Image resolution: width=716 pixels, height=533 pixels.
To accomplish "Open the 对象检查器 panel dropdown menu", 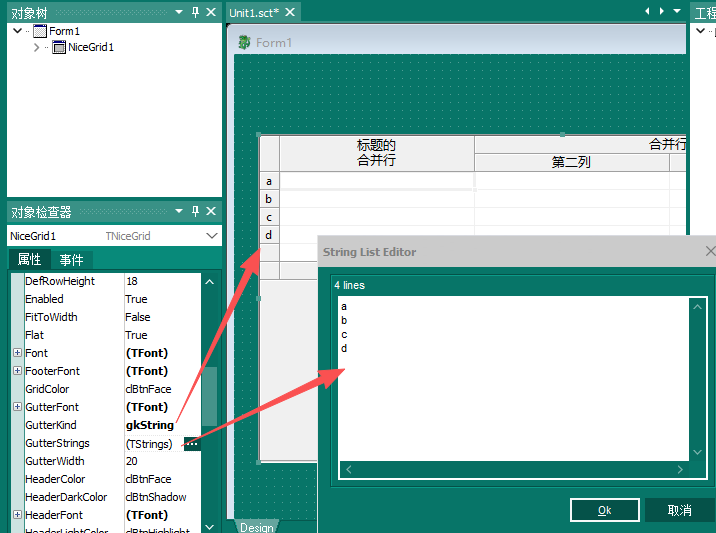I will (x=179, y=211).
